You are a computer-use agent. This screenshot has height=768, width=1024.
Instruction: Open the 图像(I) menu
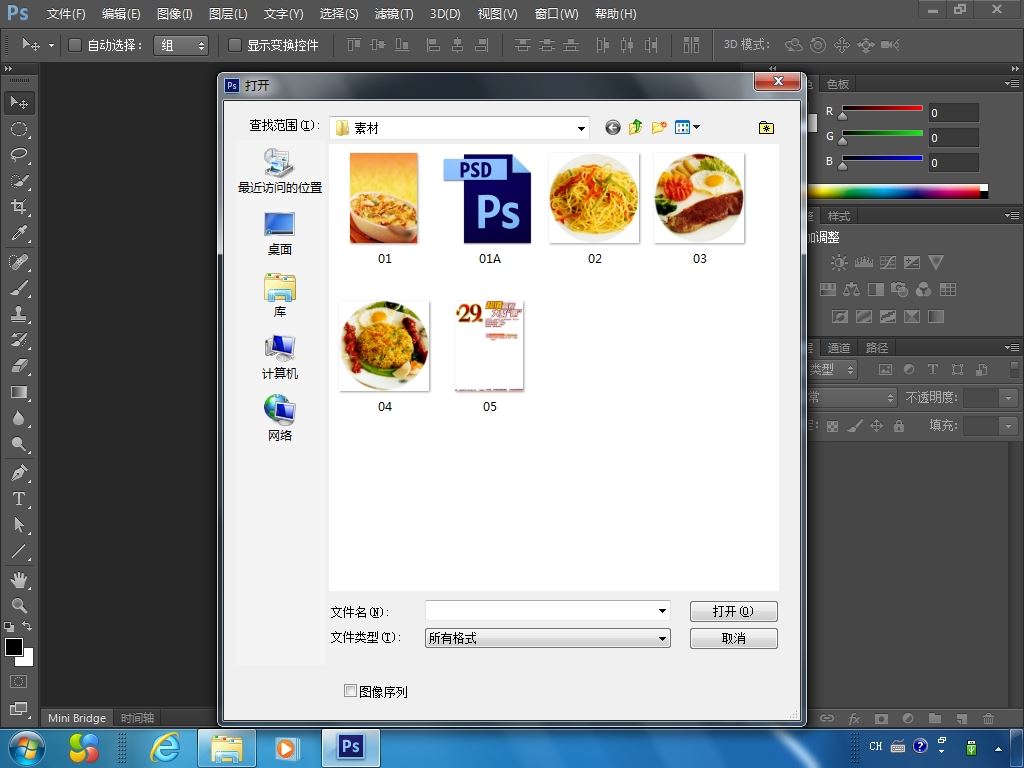174,14
